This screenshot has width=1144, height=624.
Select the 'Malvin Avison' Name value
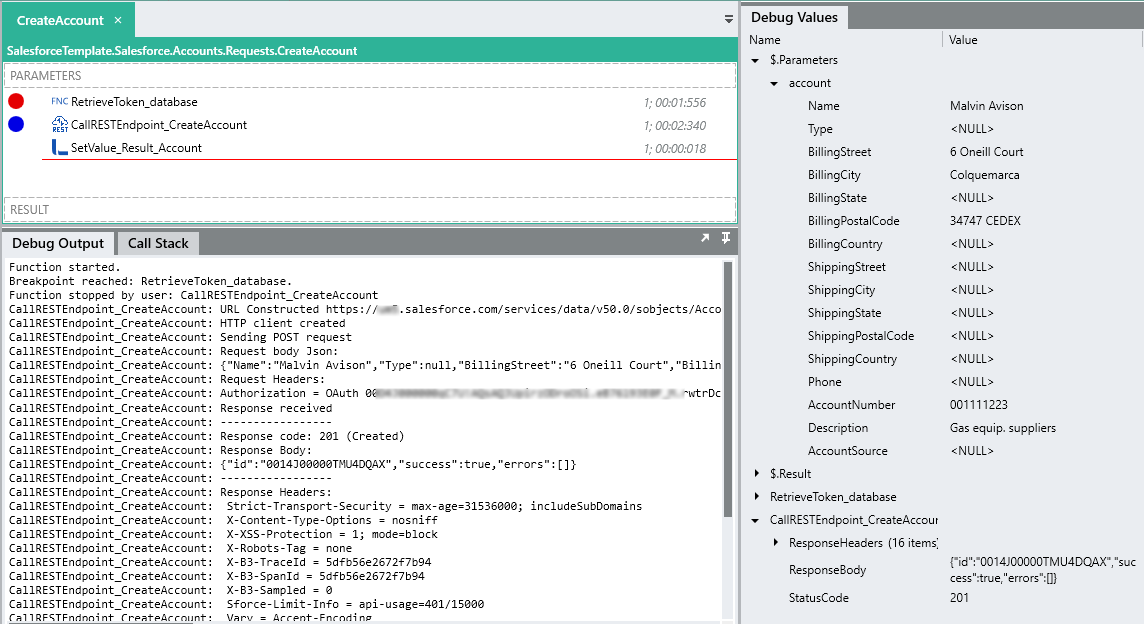tap(986, 106)
